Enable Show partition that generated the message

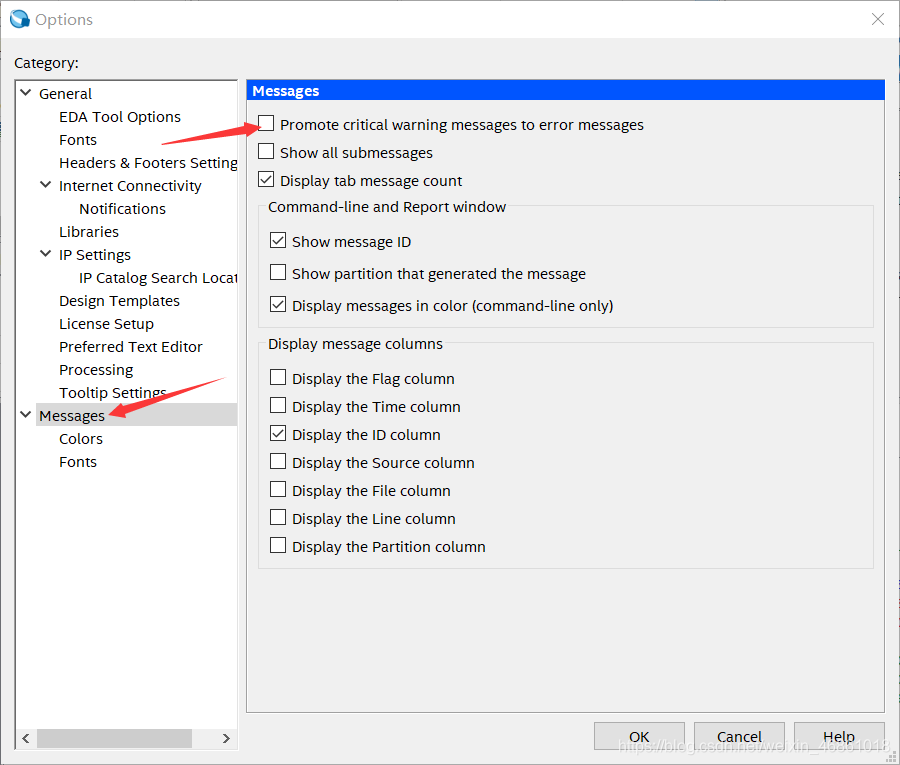click(x=278, y=273)
